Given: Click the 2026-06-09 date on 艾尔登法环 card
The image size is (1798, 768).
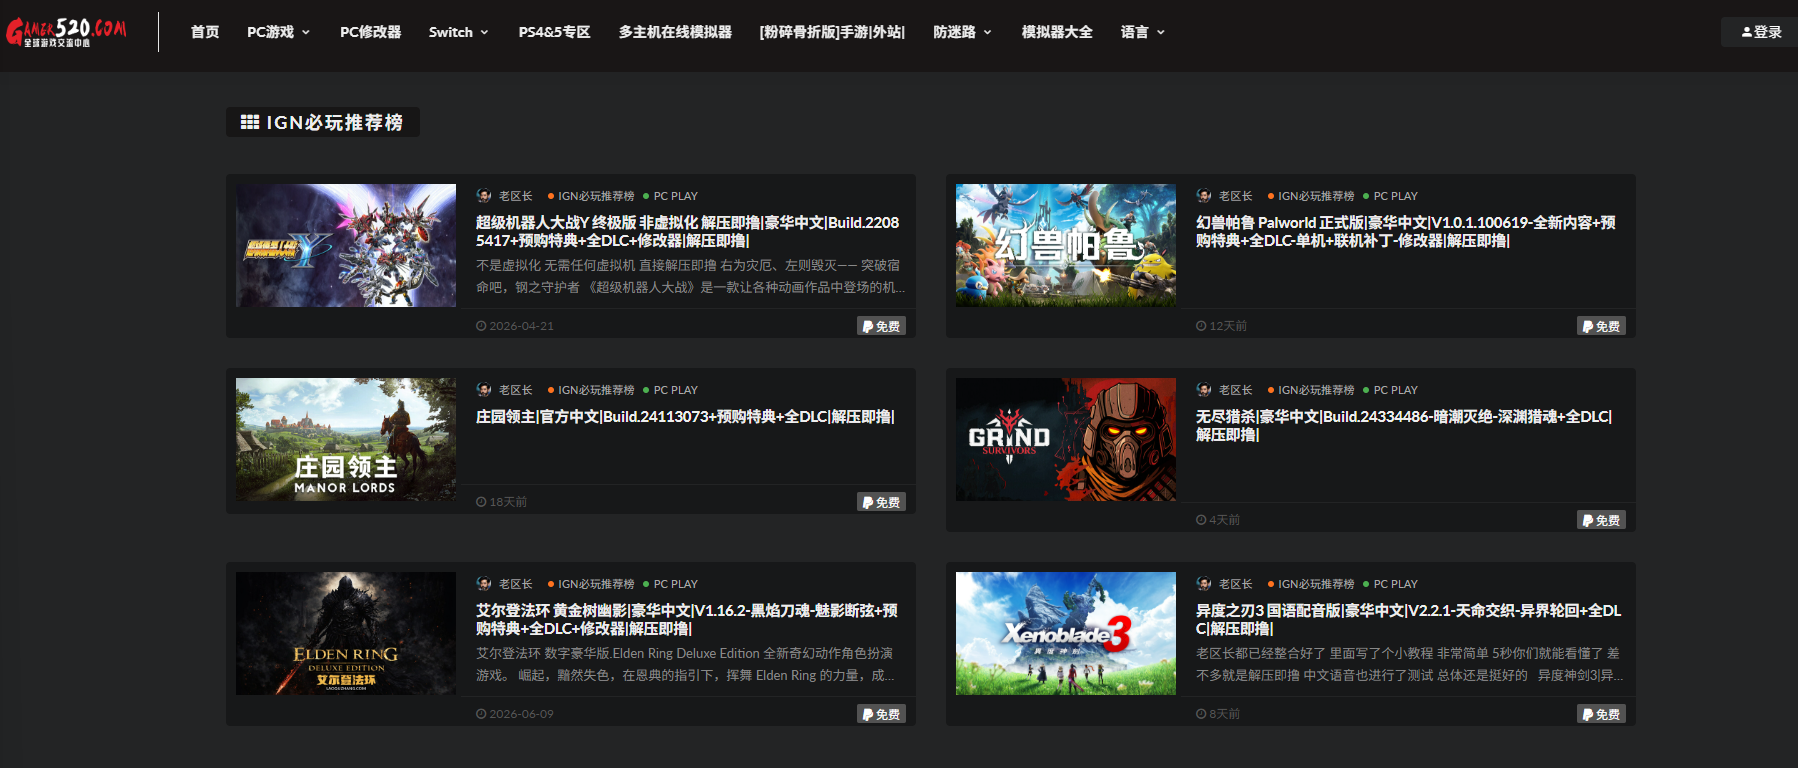Looking at the screenshot, I should point(515,714).
